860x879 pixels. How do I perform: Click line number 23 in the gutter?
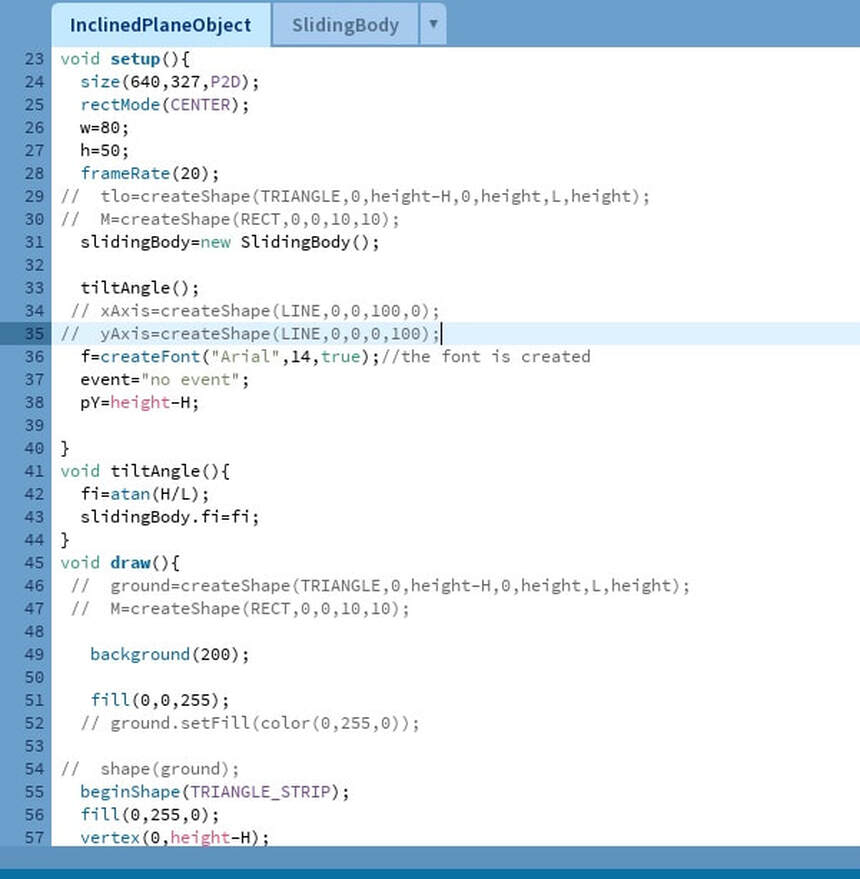click(34, 59)
